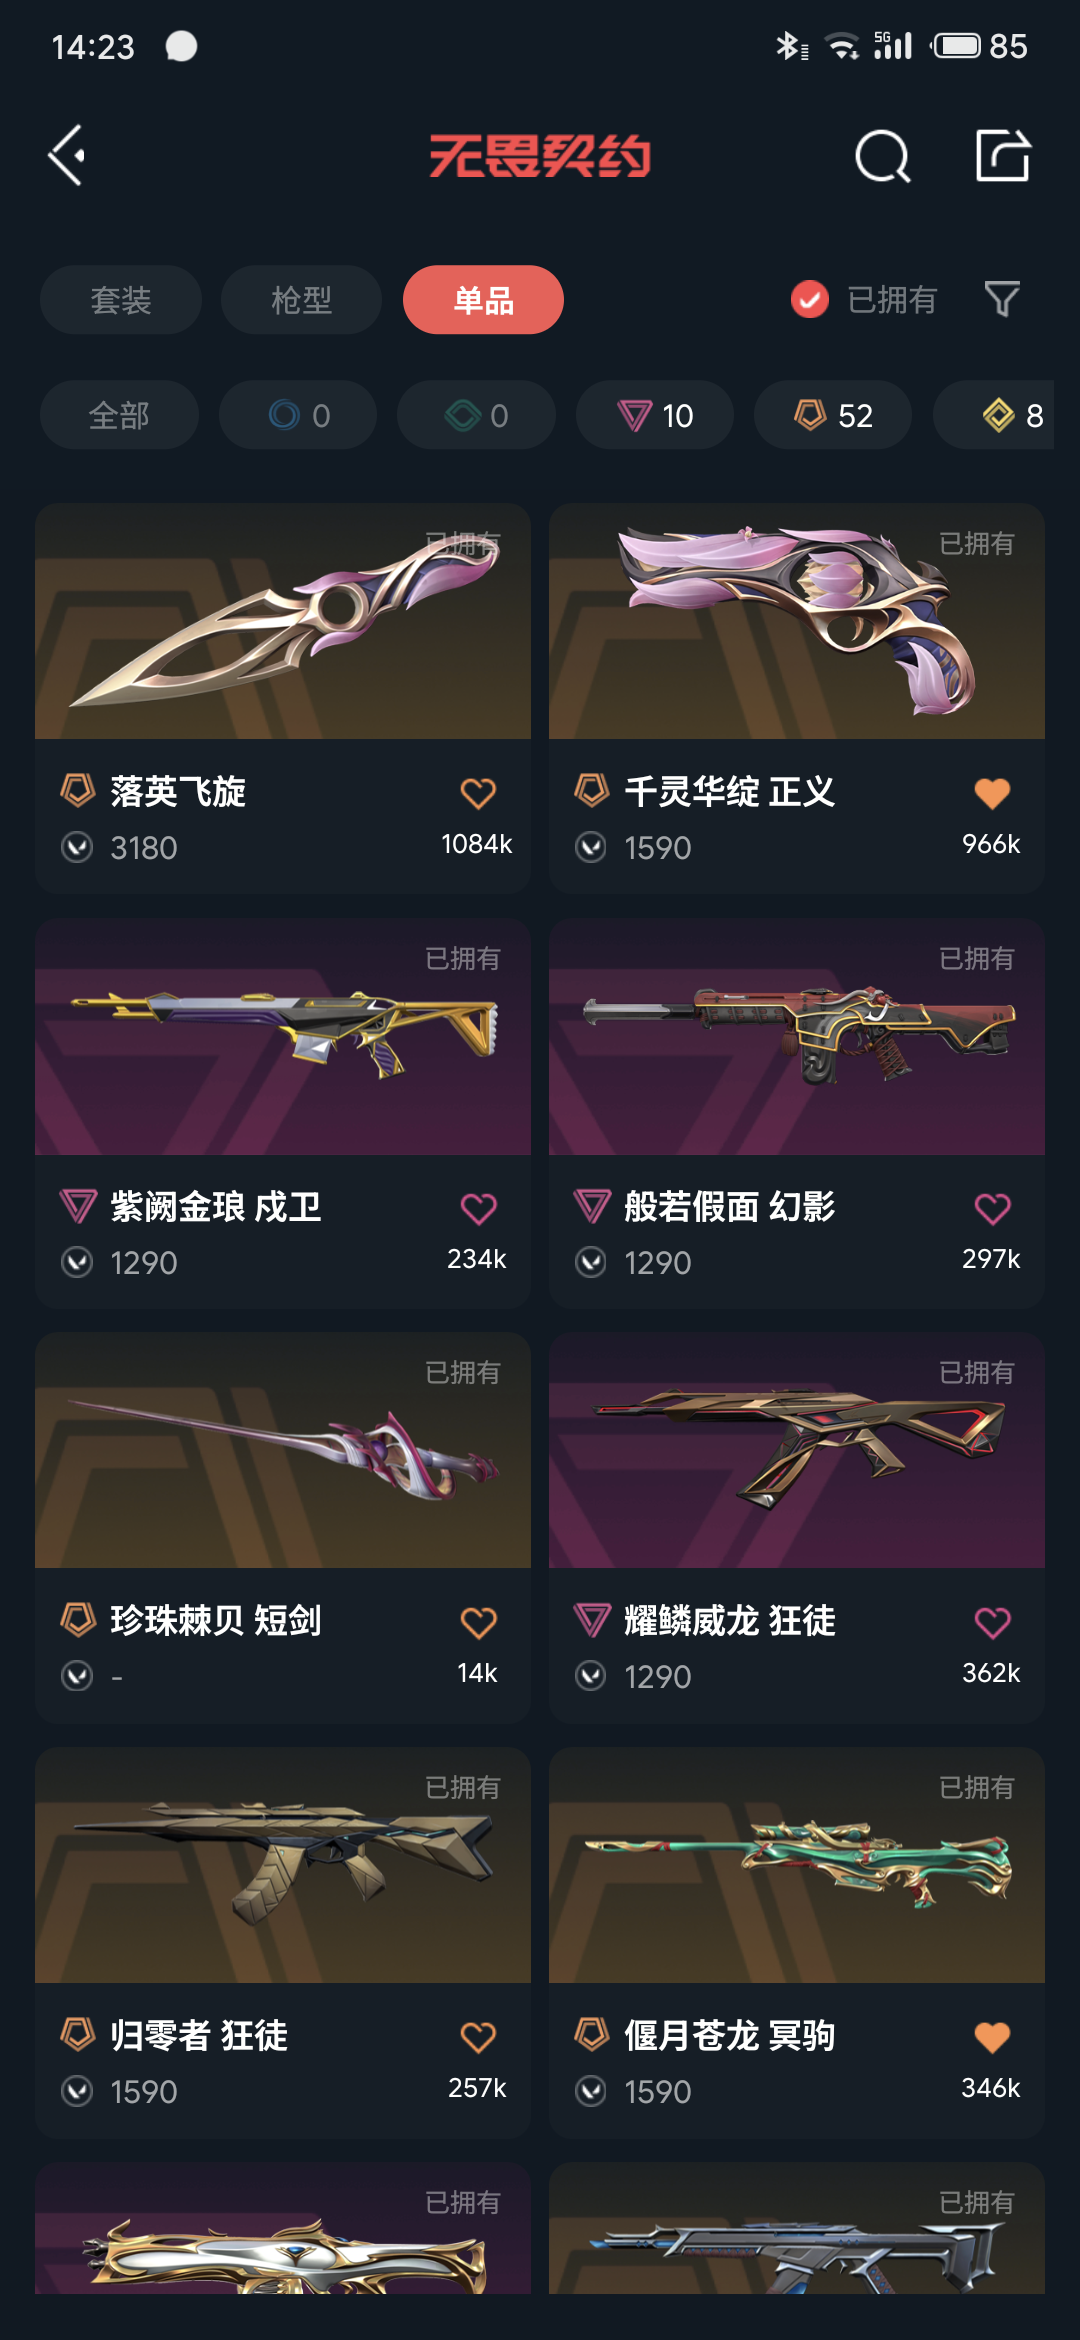This screenshot has height=2340, width=1080.
Task: Toggle favorite on 偃月苍龙 冥驹
Action: (992, 2037)
